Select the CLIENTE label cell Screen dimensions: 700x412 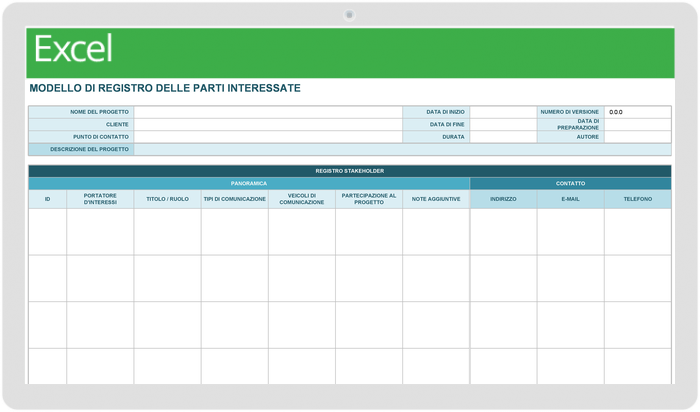tap(81, 125)
